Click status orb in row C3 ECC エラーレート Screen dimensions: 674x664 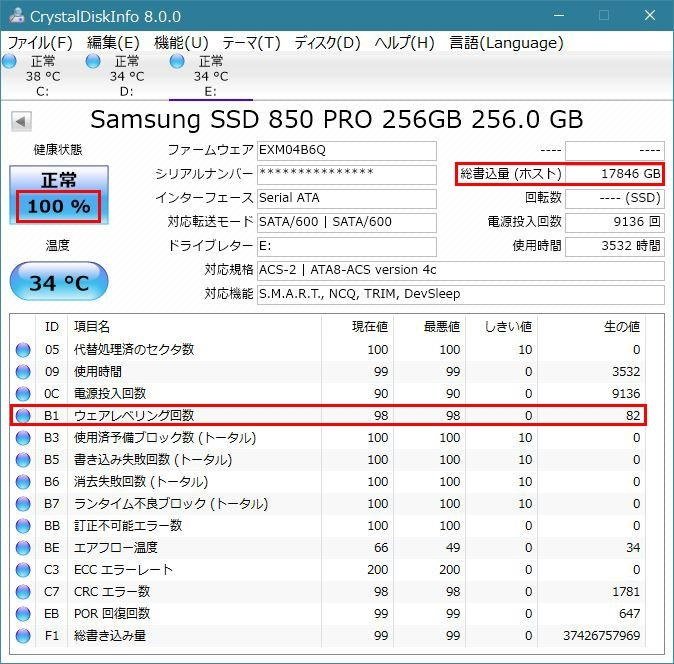(x=23, y=570)
